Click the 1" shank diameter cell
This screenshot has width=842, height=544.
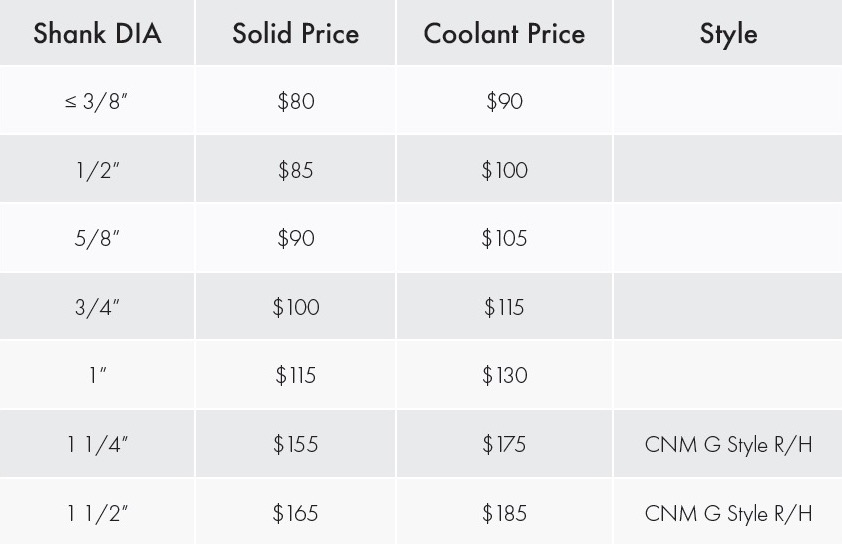pyautogui.click(x=98, y=375)
